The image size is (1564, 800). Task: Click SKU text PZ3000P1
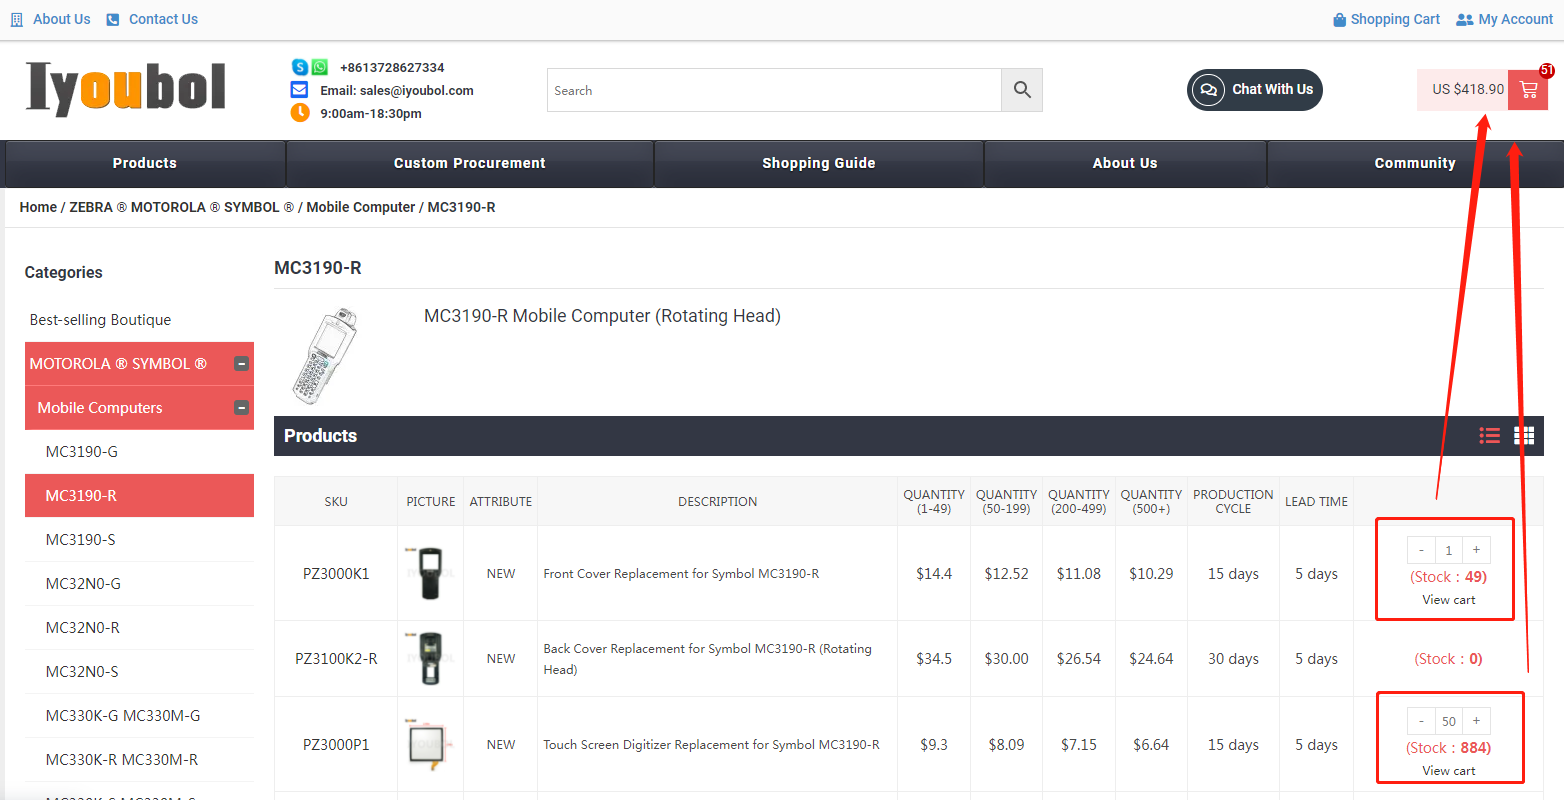tap(336, 745)
